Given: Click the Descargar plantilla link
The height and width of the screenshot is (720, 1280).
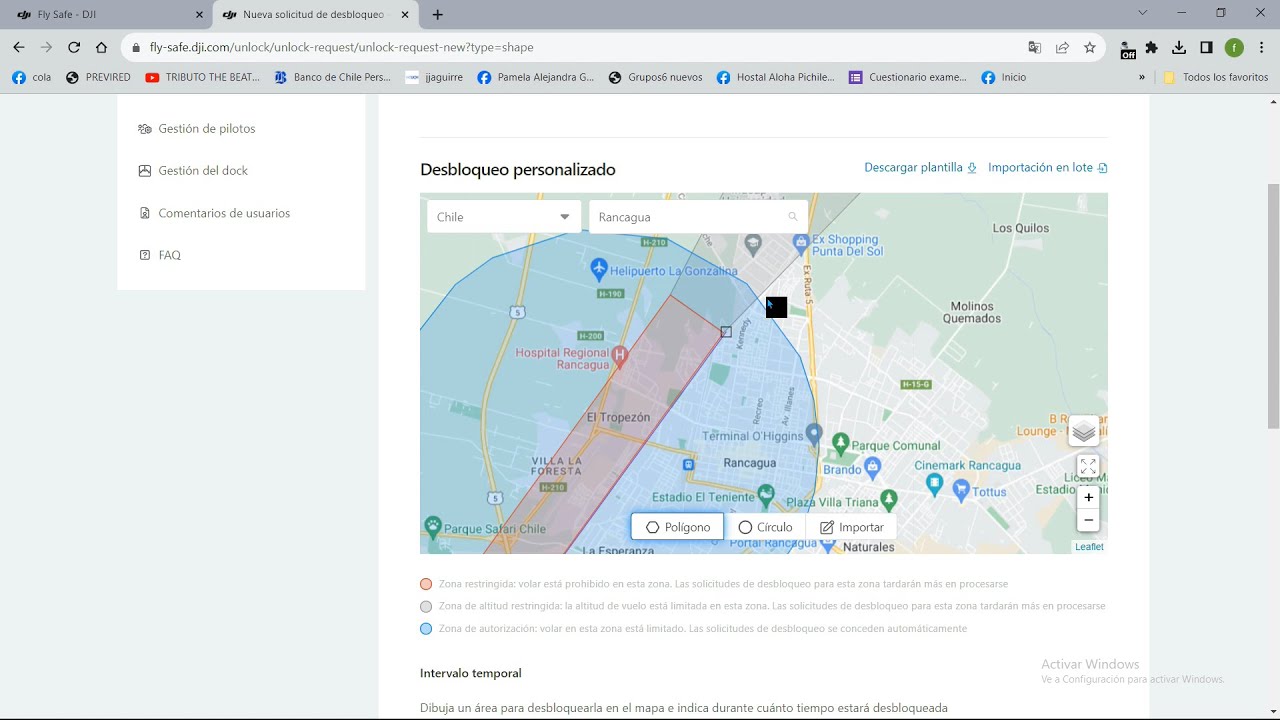Looking at the screenshot, I should [920, 168].
